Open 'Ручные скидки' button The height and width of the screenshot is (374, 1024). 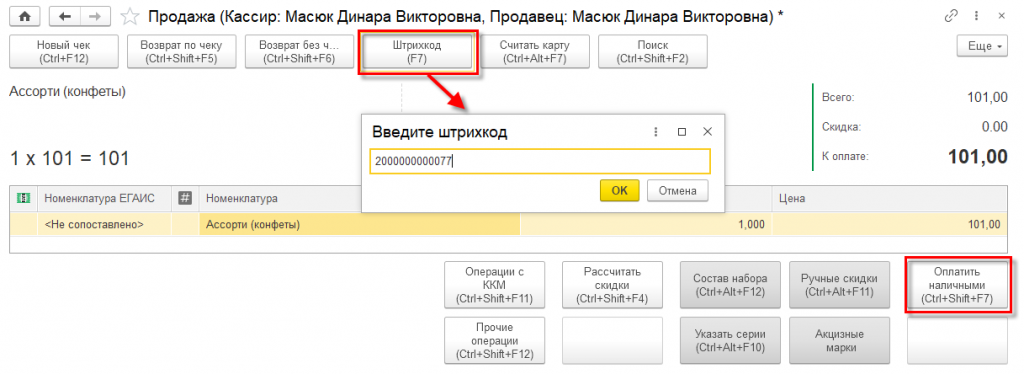839,285
